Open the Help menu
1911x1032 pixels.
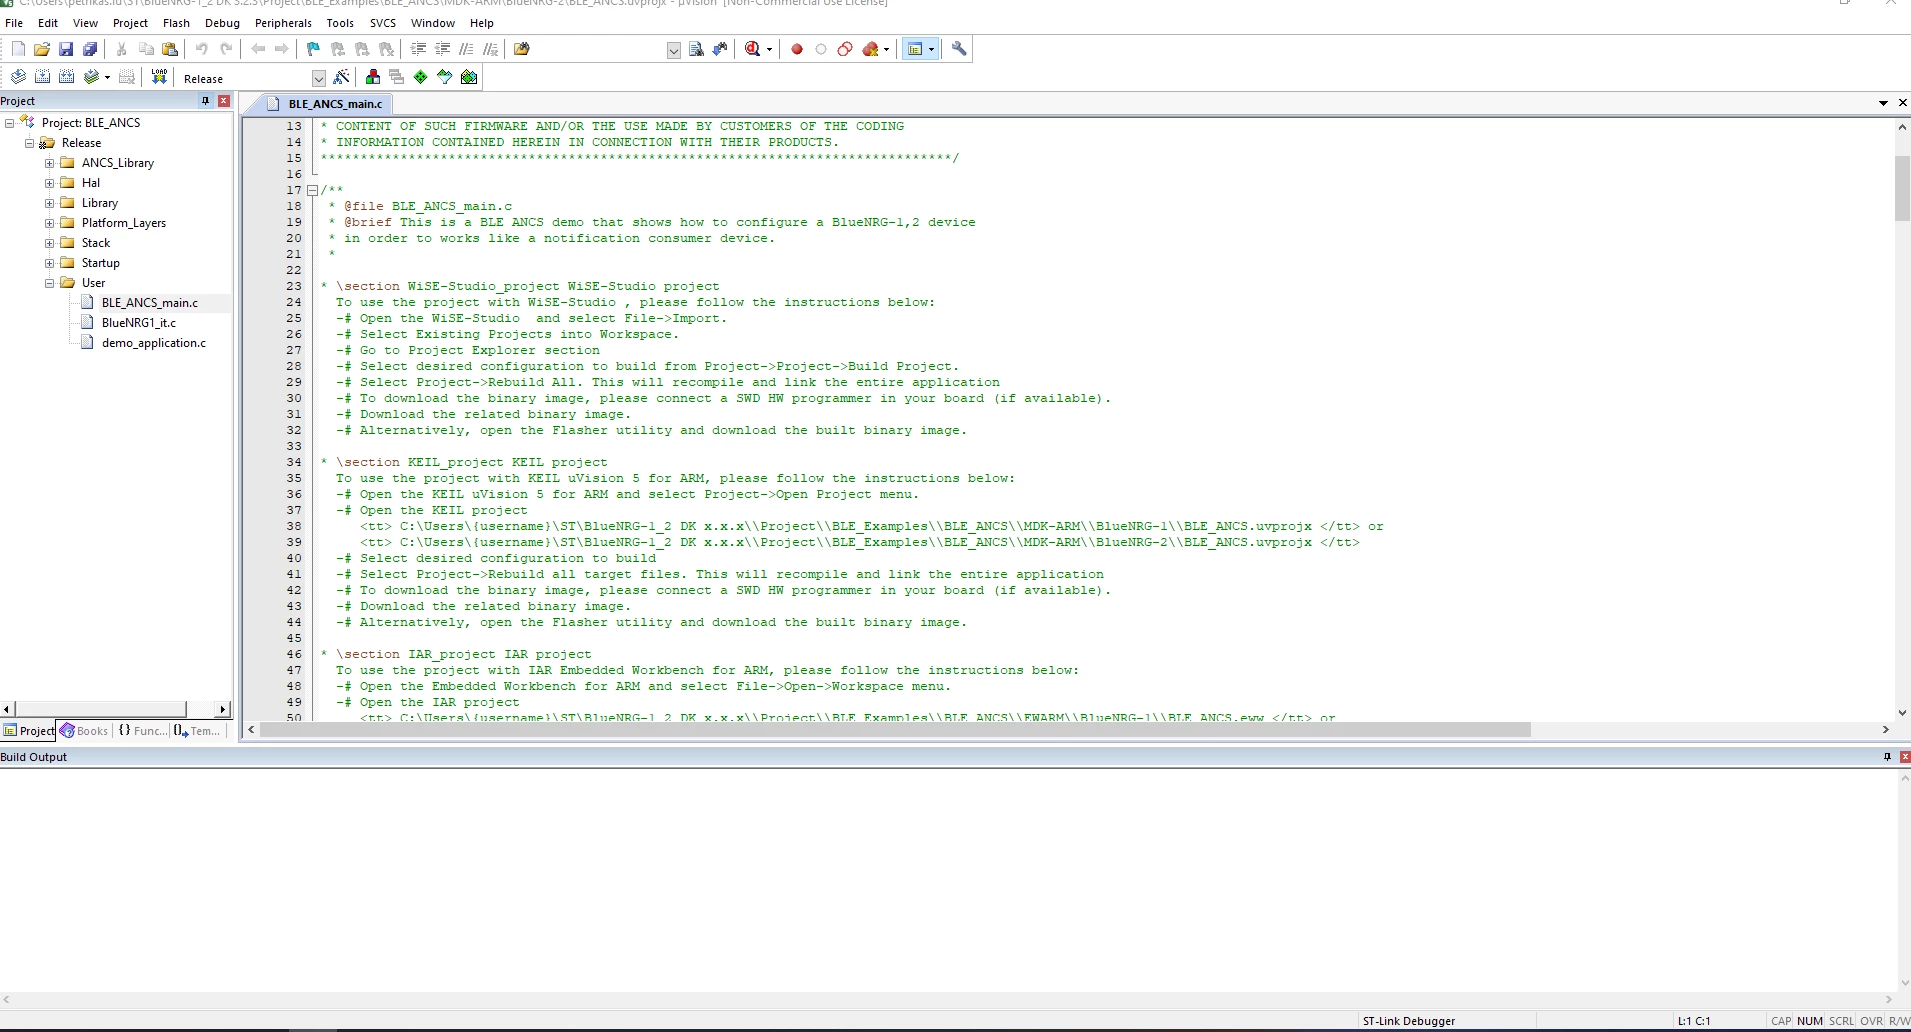482,23
